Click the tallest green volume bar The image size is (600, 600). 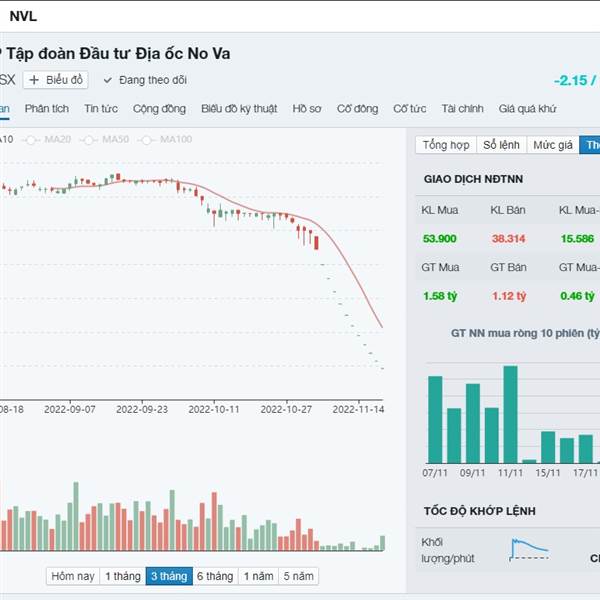(76, 516)
